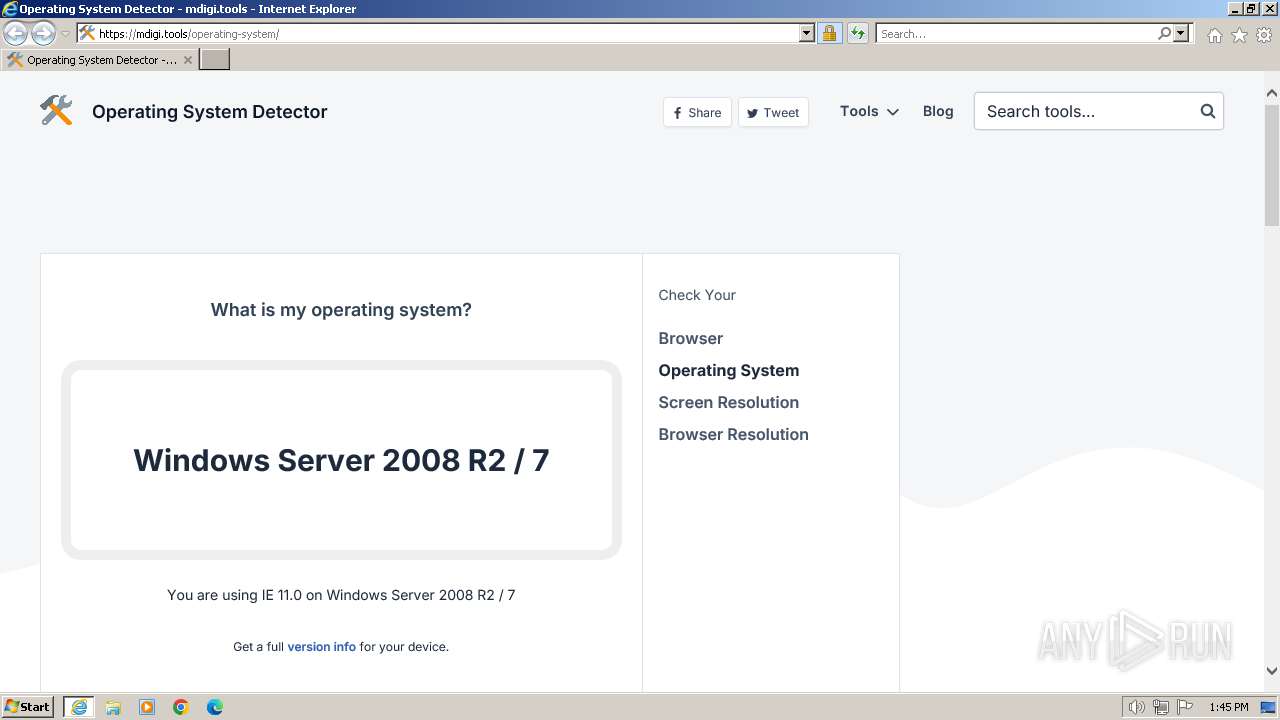Go to the IE Home page icon
The image size is (1280, 720).
pyautogui.click(x=1214, y=35)
